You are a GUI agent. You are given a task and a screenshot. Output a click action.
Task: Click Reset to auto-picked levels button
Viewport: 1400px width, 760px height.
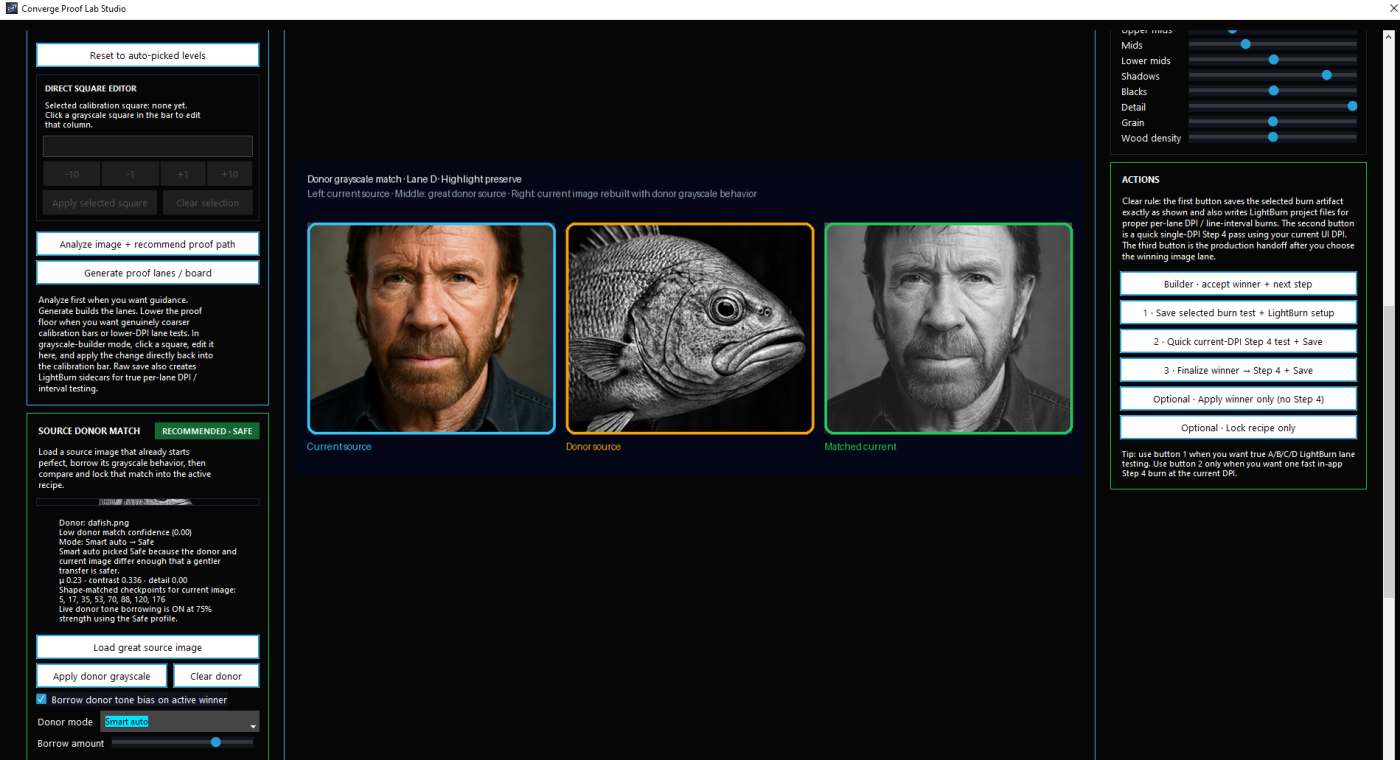coord(148,55)
